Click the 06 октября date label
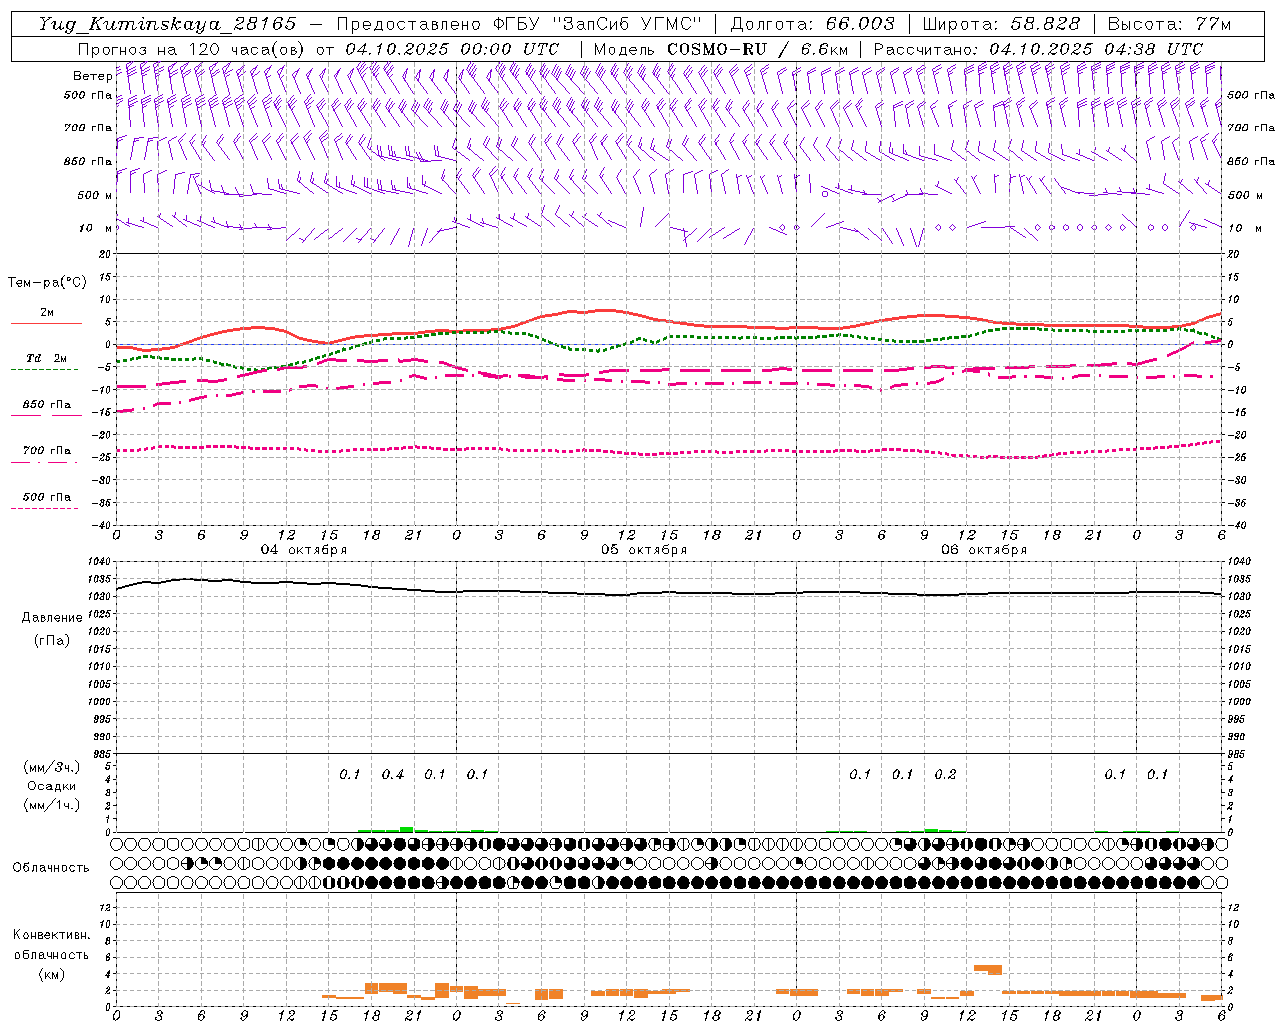Viewport: 1280px width, 1024px height. click(x=984, y=550)
